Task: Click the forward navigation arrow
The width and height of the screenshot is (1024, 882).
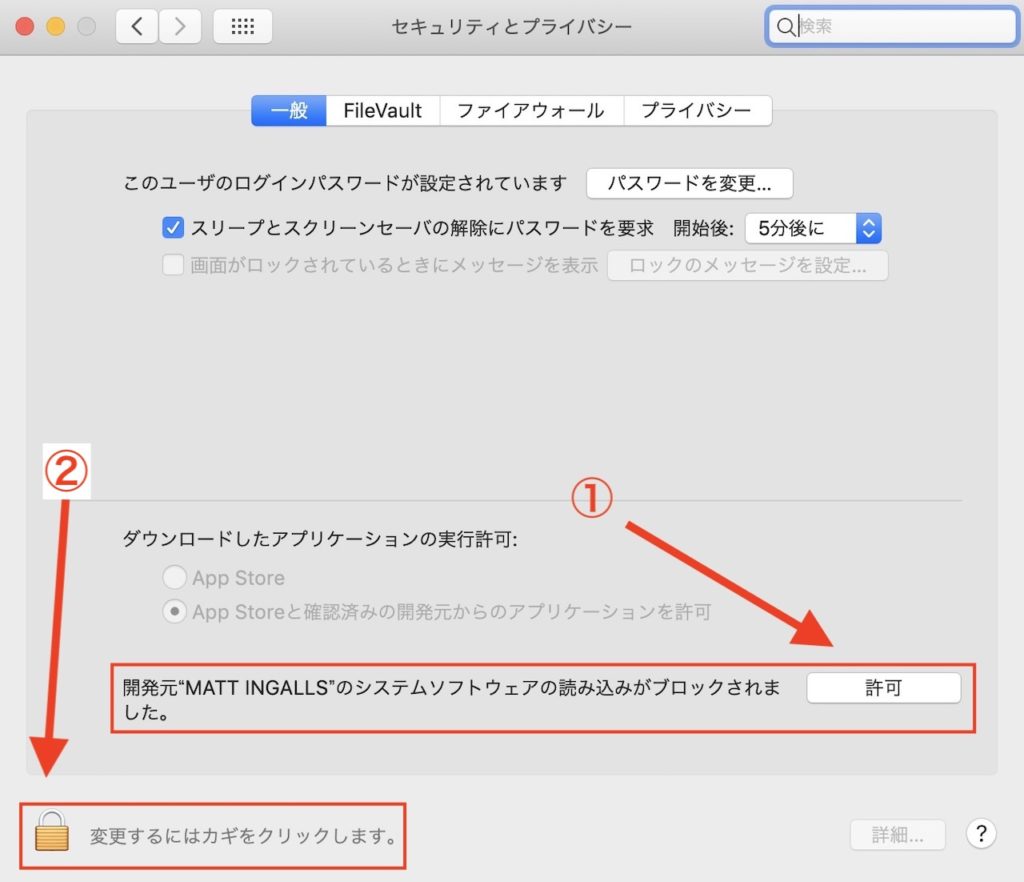Action: point(179,27)
